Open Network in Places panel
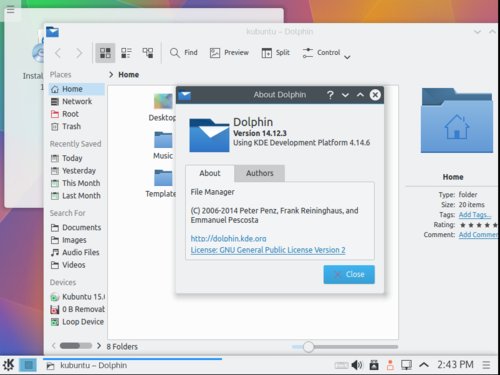Viewport: 500px width, 375px height. 77,101
